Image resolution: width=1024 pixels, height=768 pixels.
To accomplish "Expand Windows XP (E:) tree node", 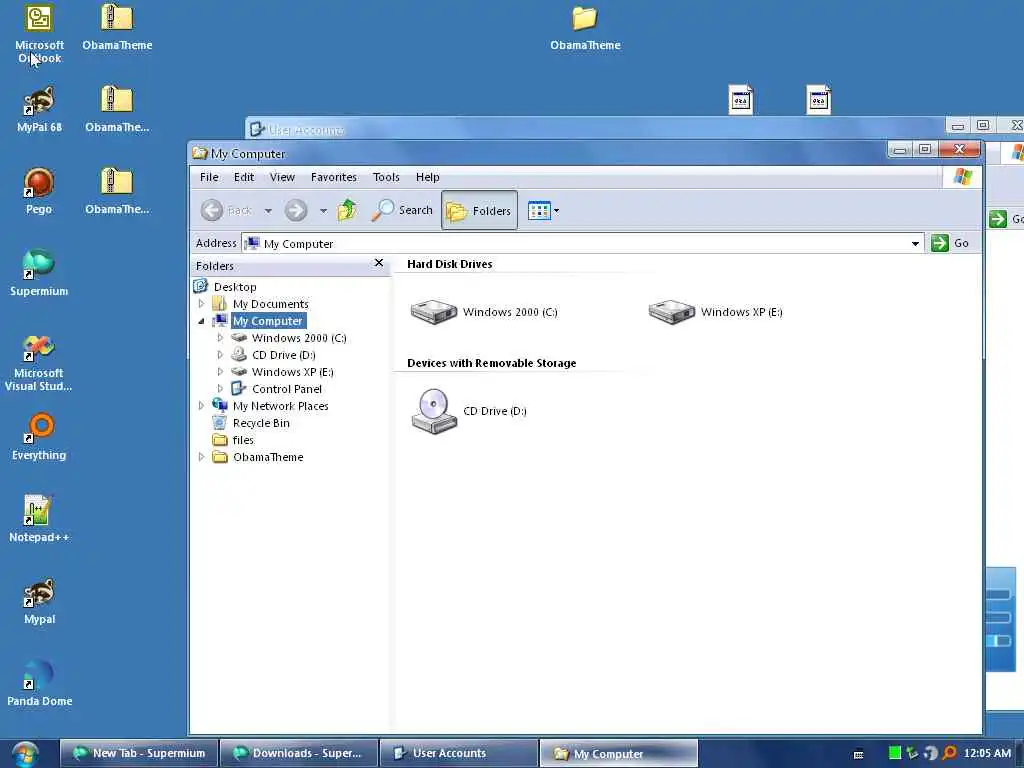I will (220, 372).
